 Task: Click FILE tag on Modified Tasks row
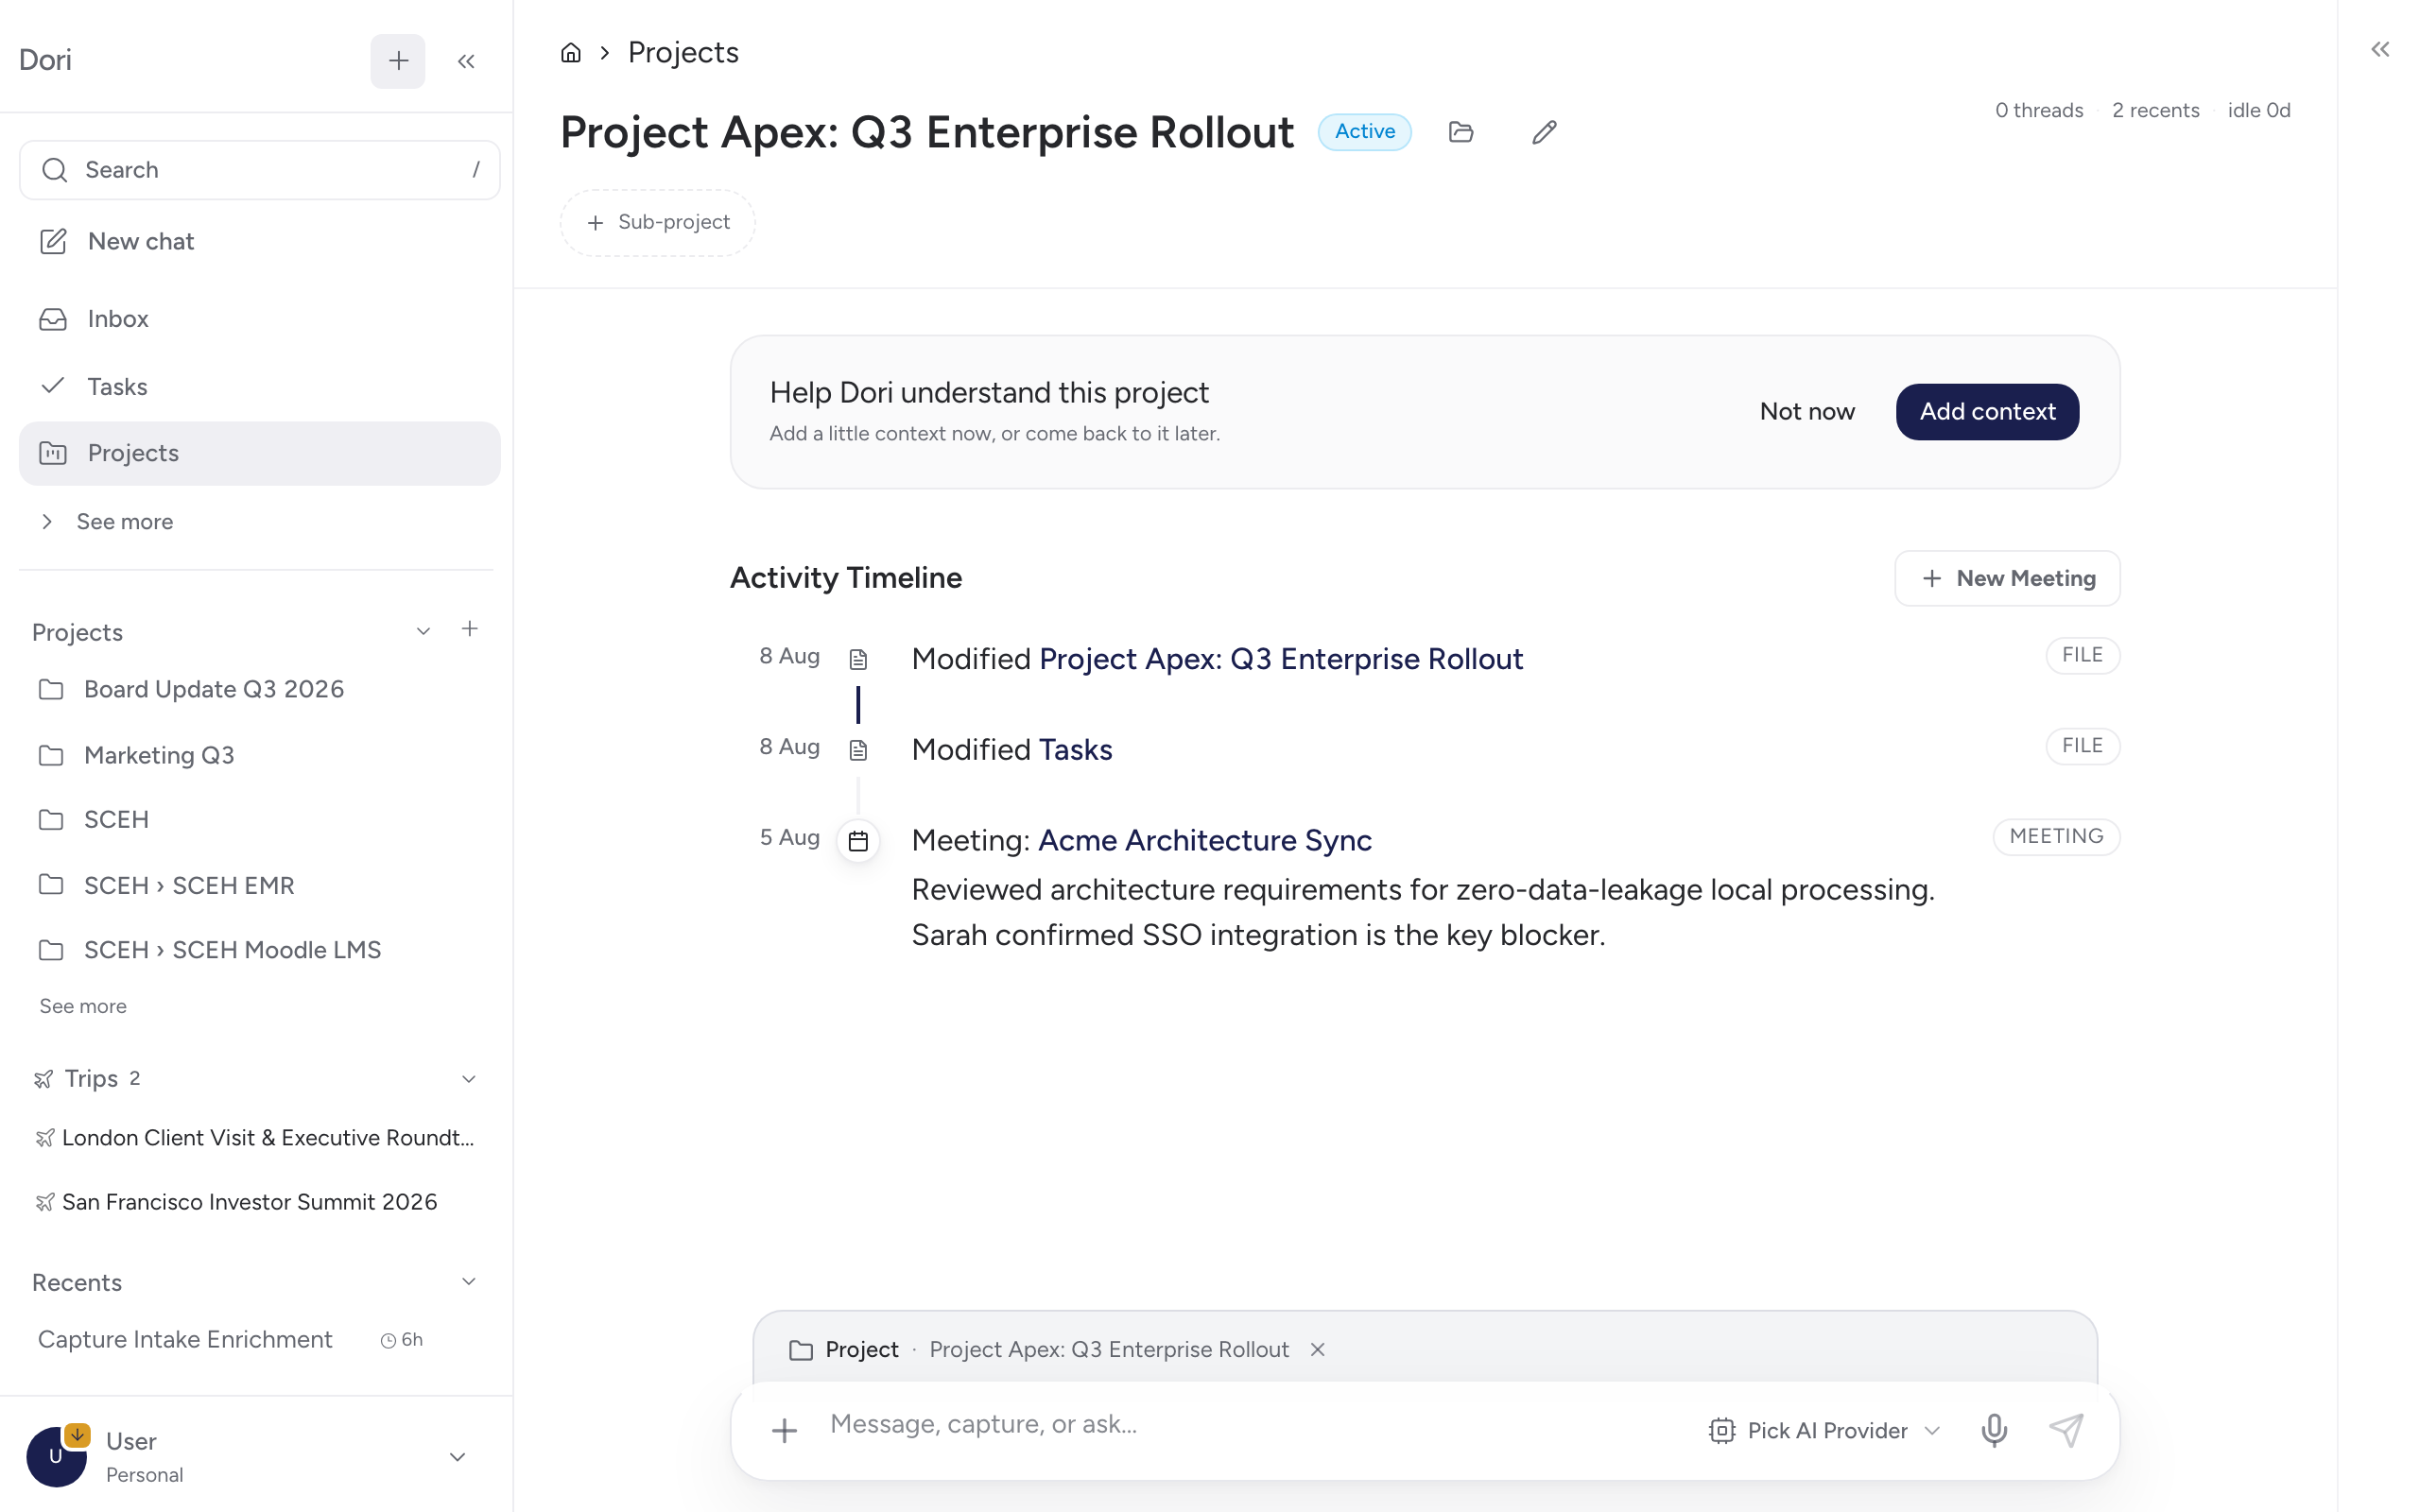point(2082,746)
